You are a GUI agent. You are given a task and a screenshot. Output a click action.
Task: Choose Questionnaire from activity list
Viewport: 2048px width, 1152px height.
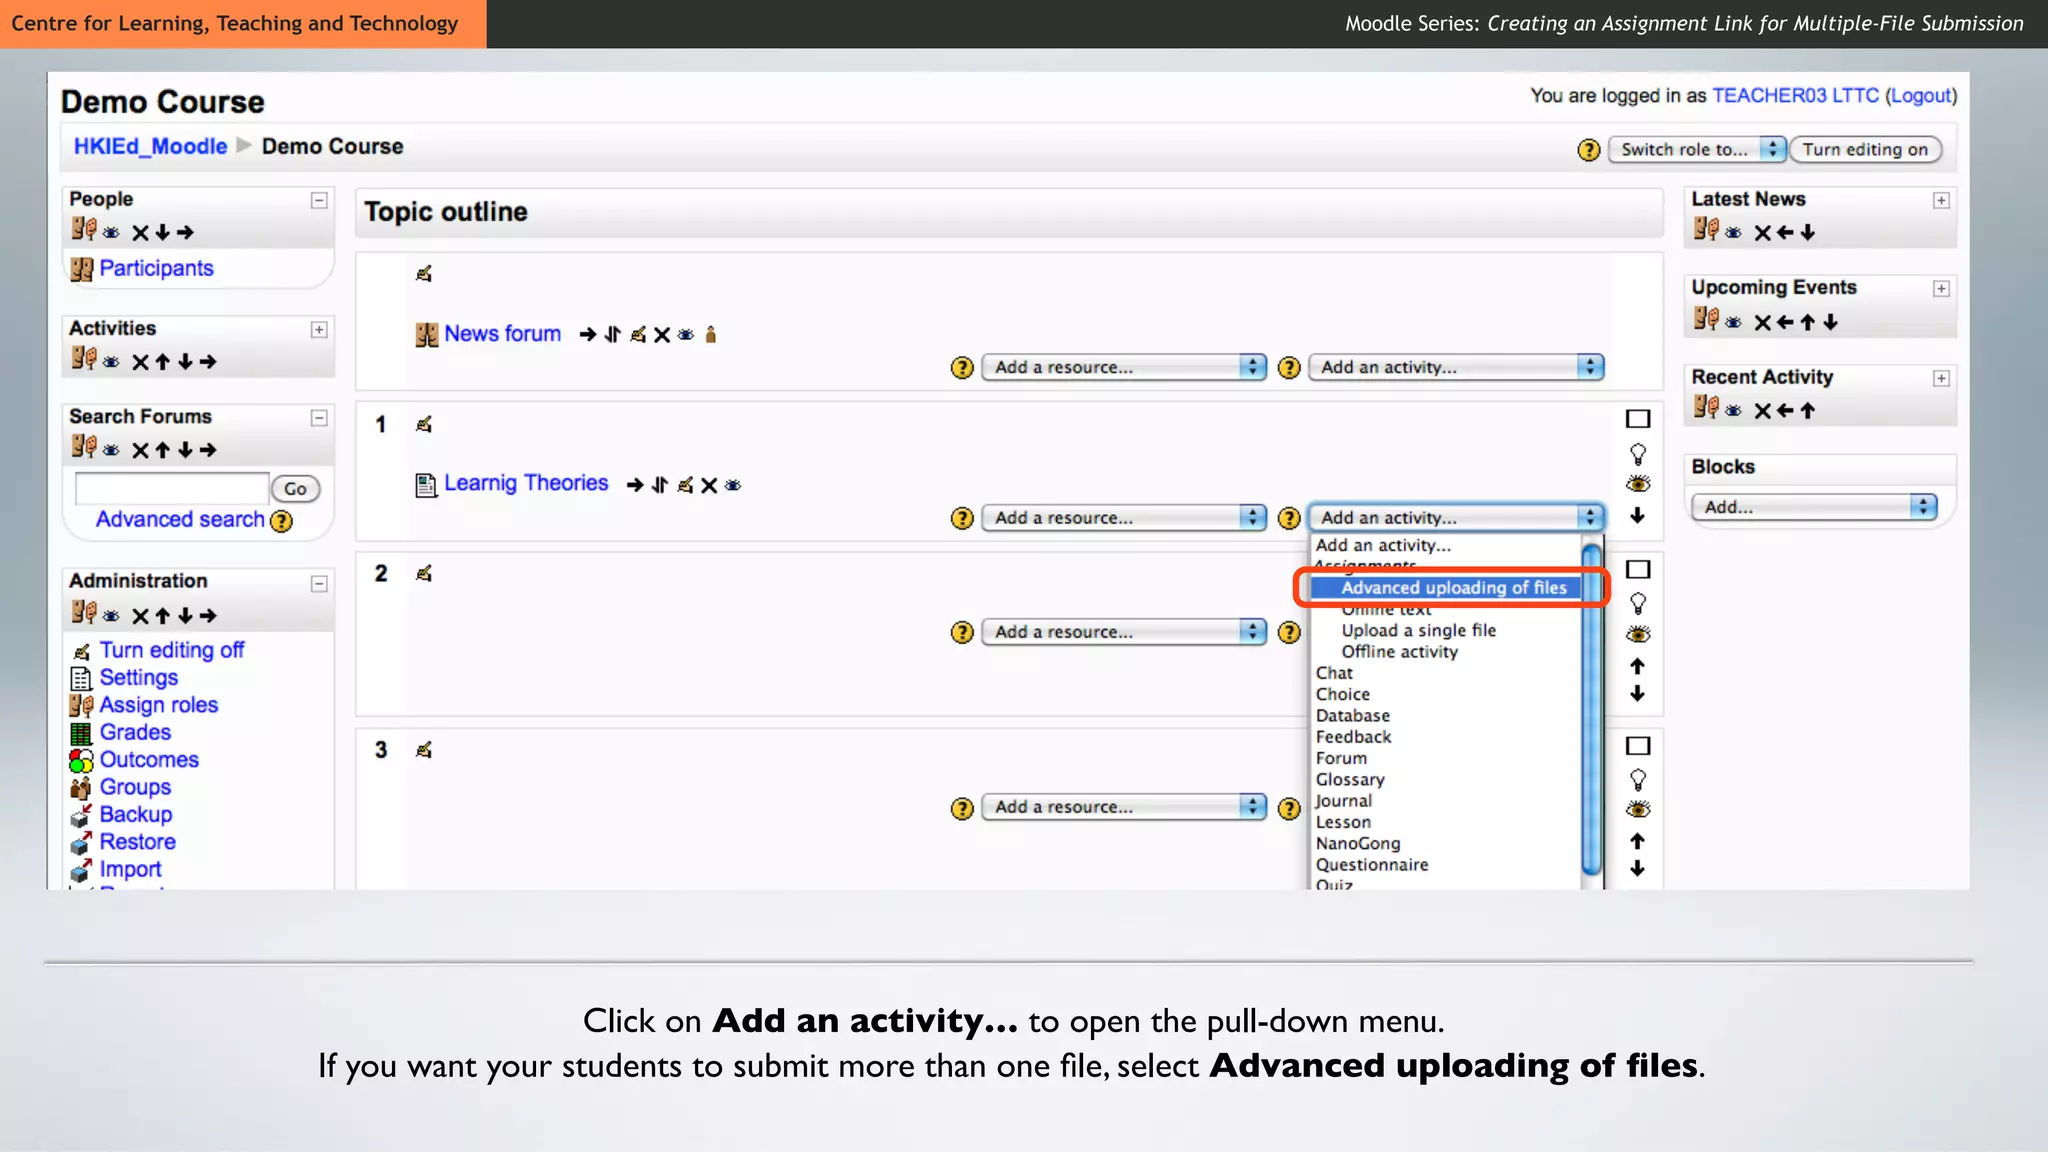(x=1372, y=865)
